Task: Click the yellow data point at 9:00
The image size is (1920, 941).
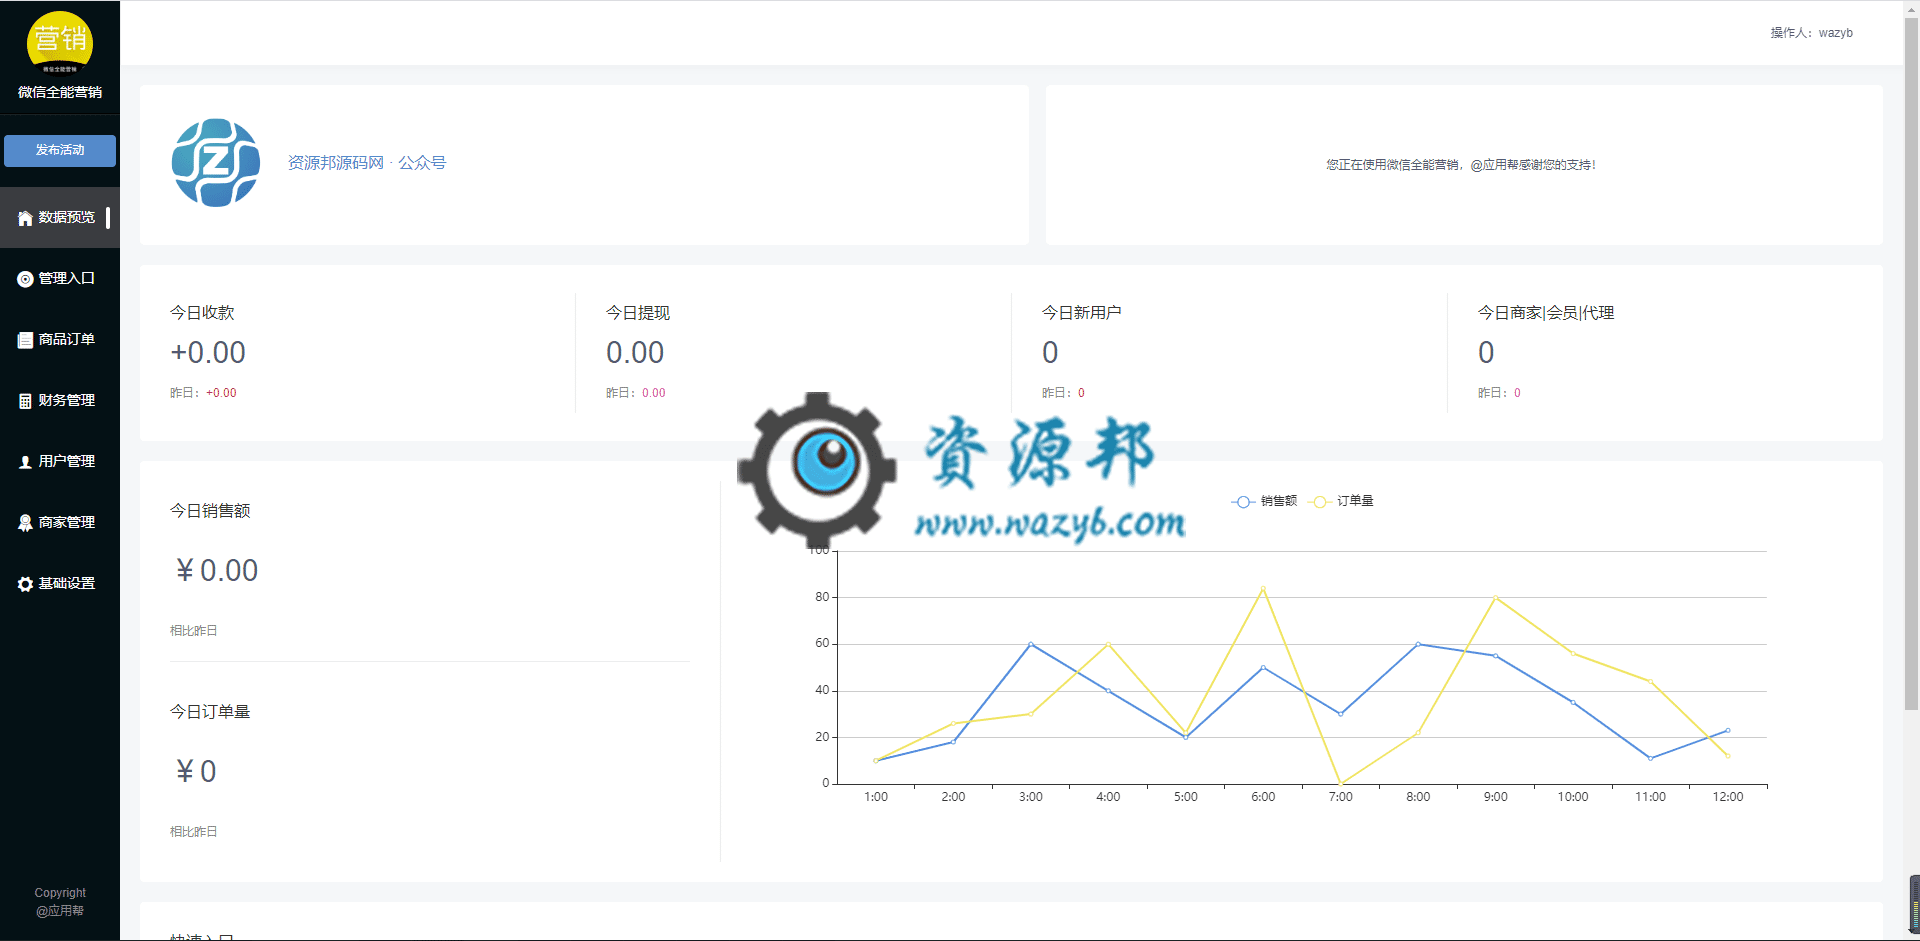Action: [x=1496, y=597]
